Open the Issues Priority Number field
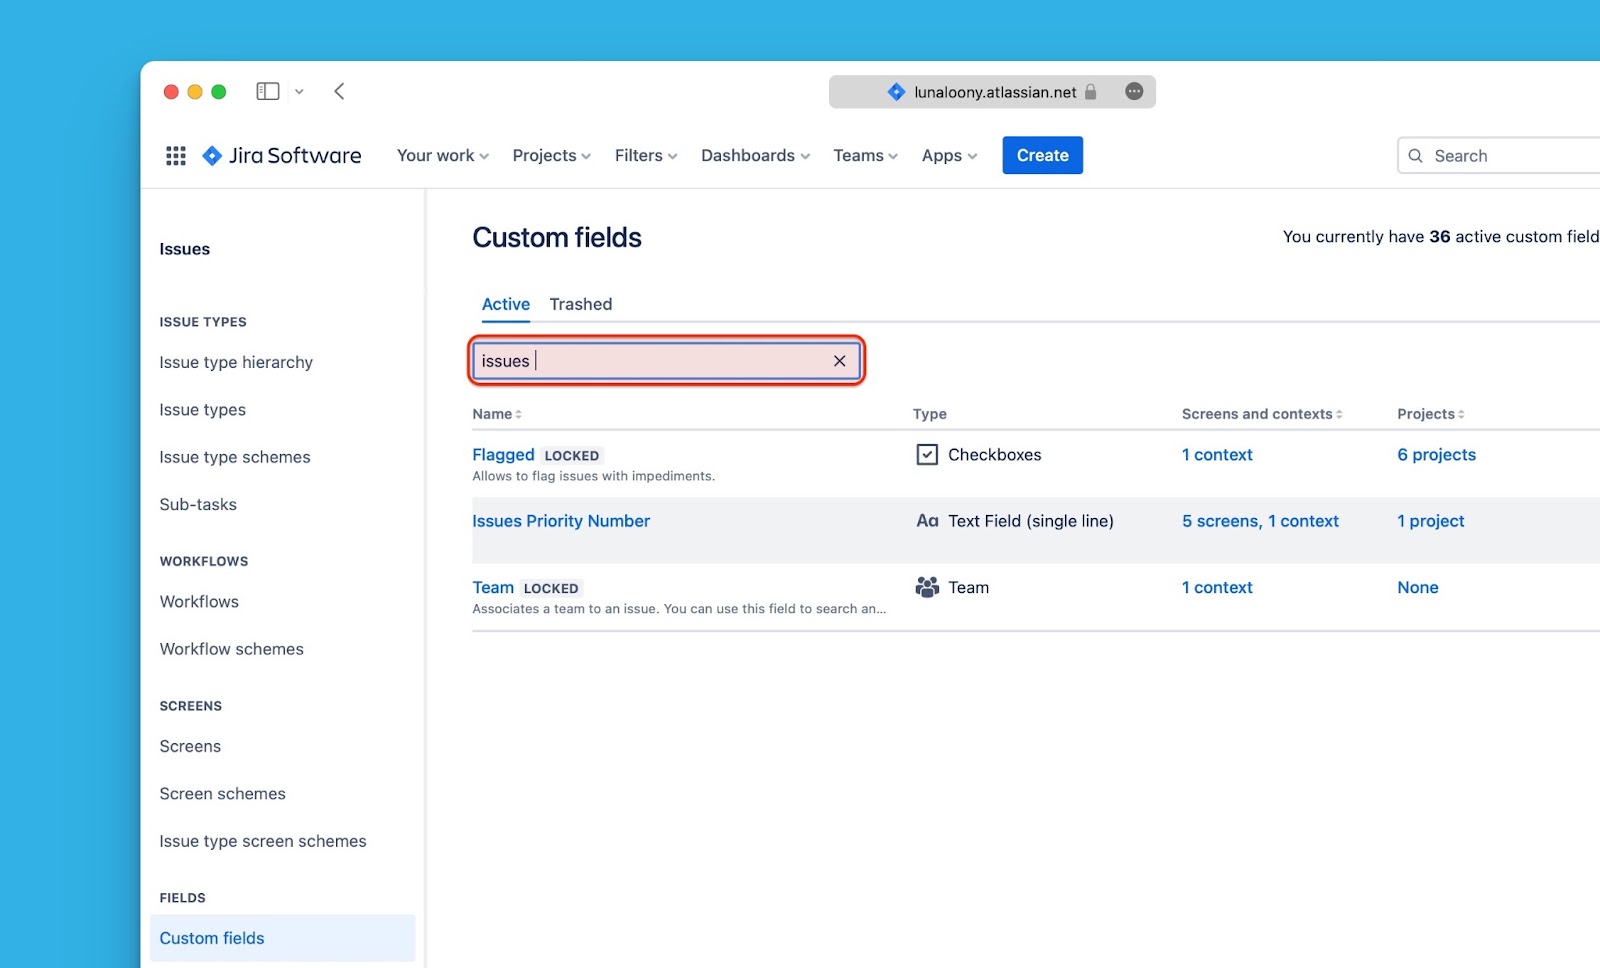The image size is (1600, 968). tap(561, 521)
